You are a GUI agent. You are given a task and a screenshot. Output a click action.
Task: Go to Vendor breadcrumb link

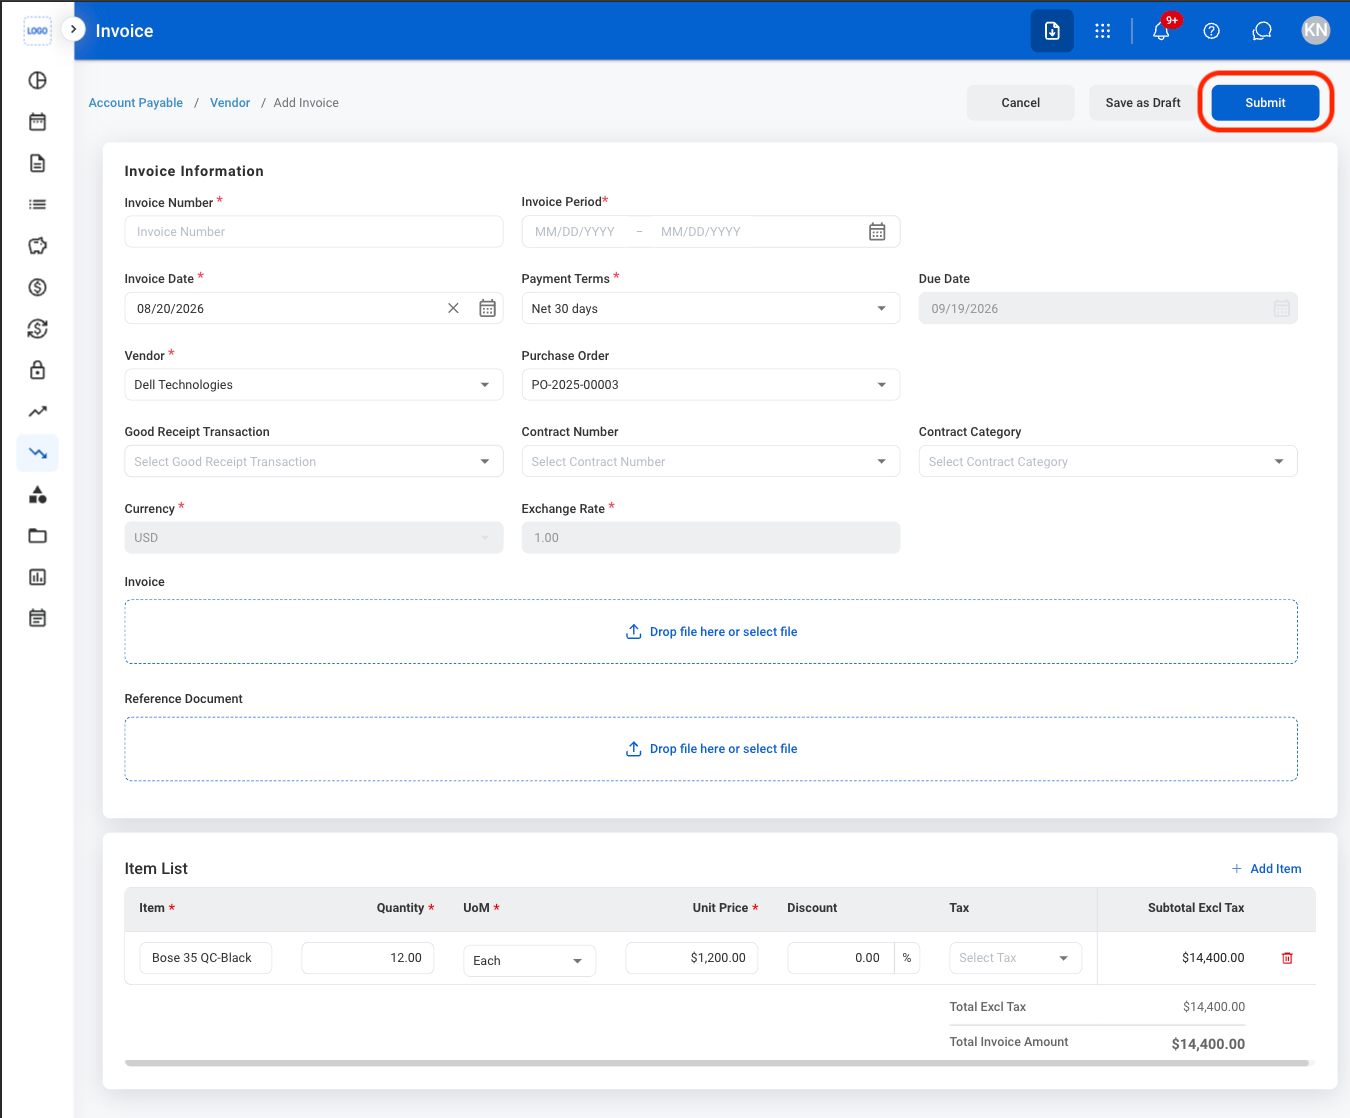pyautogui.click(x=230, y=103)
